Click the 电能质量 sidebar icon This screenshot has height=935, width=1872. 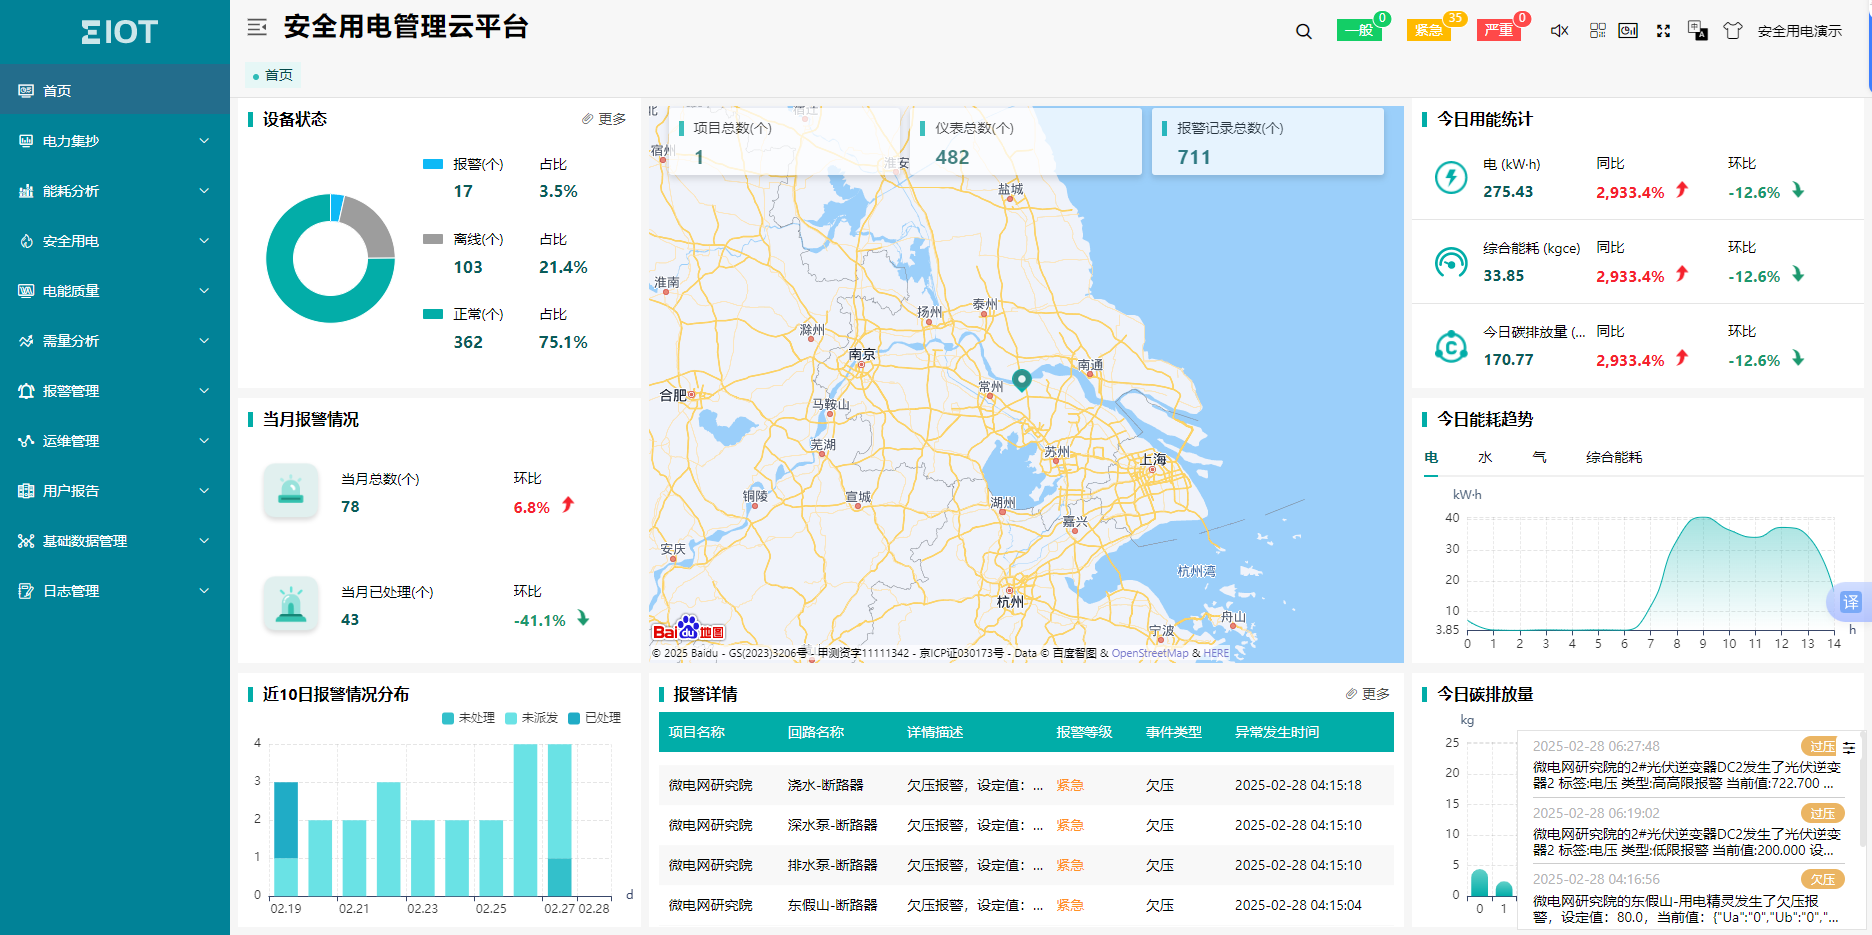click(26, 291)
